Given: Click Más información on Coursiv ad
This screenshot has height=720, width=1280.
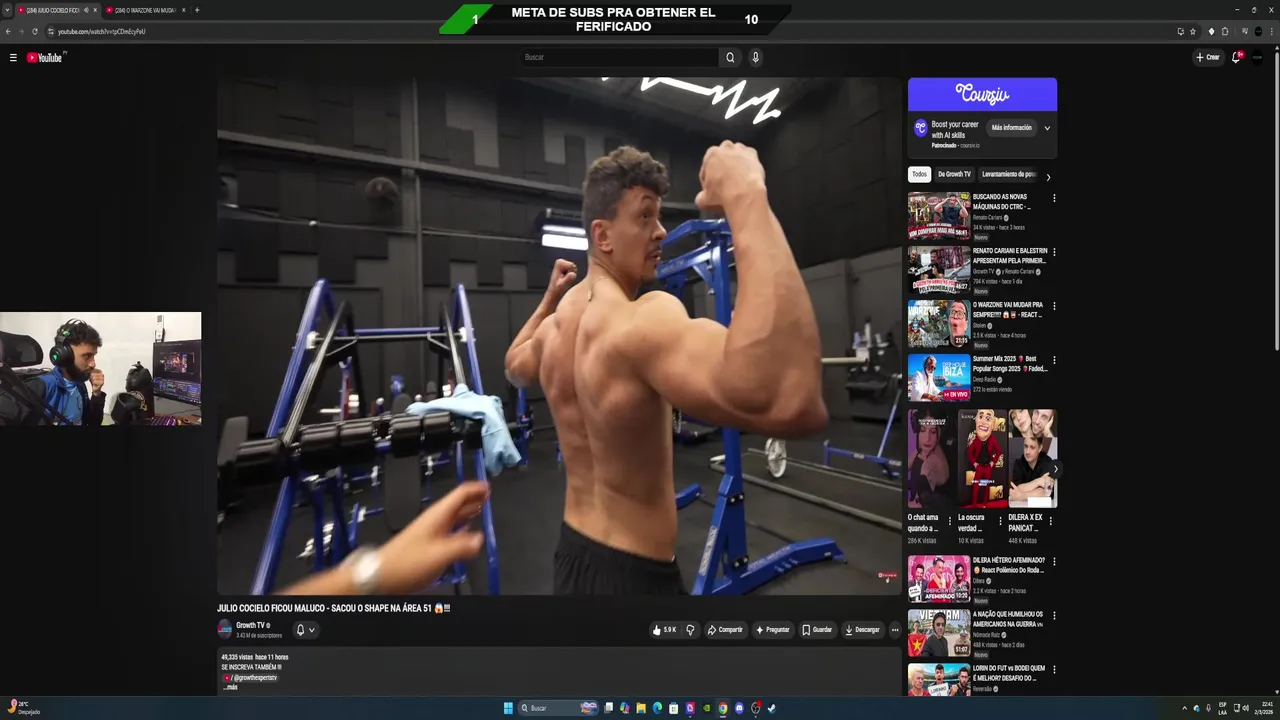Looking at the screenshot, I should [x=1011, y=128].
